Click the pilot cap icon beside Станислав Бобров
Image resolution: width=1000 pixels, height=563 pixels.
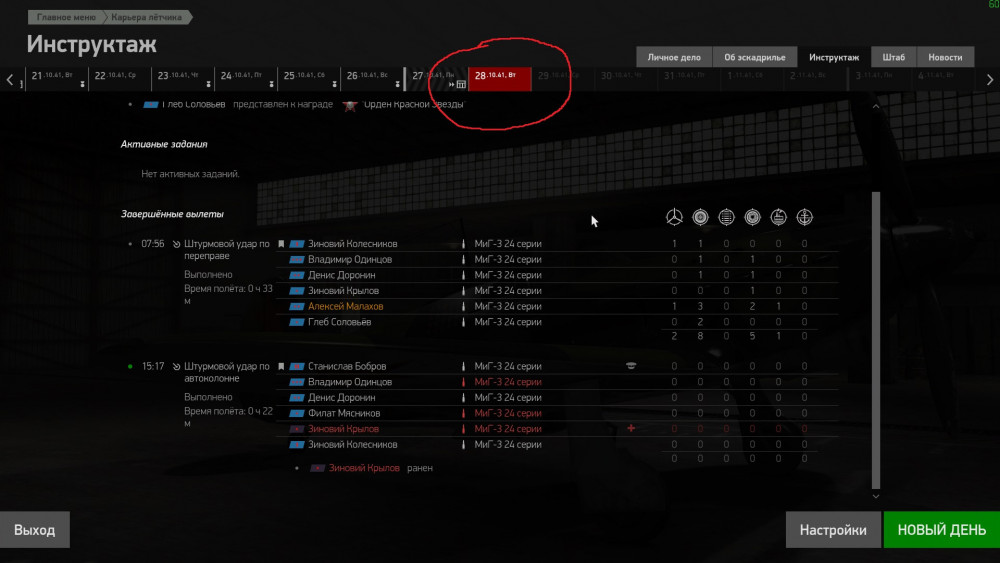click(631, 366)
